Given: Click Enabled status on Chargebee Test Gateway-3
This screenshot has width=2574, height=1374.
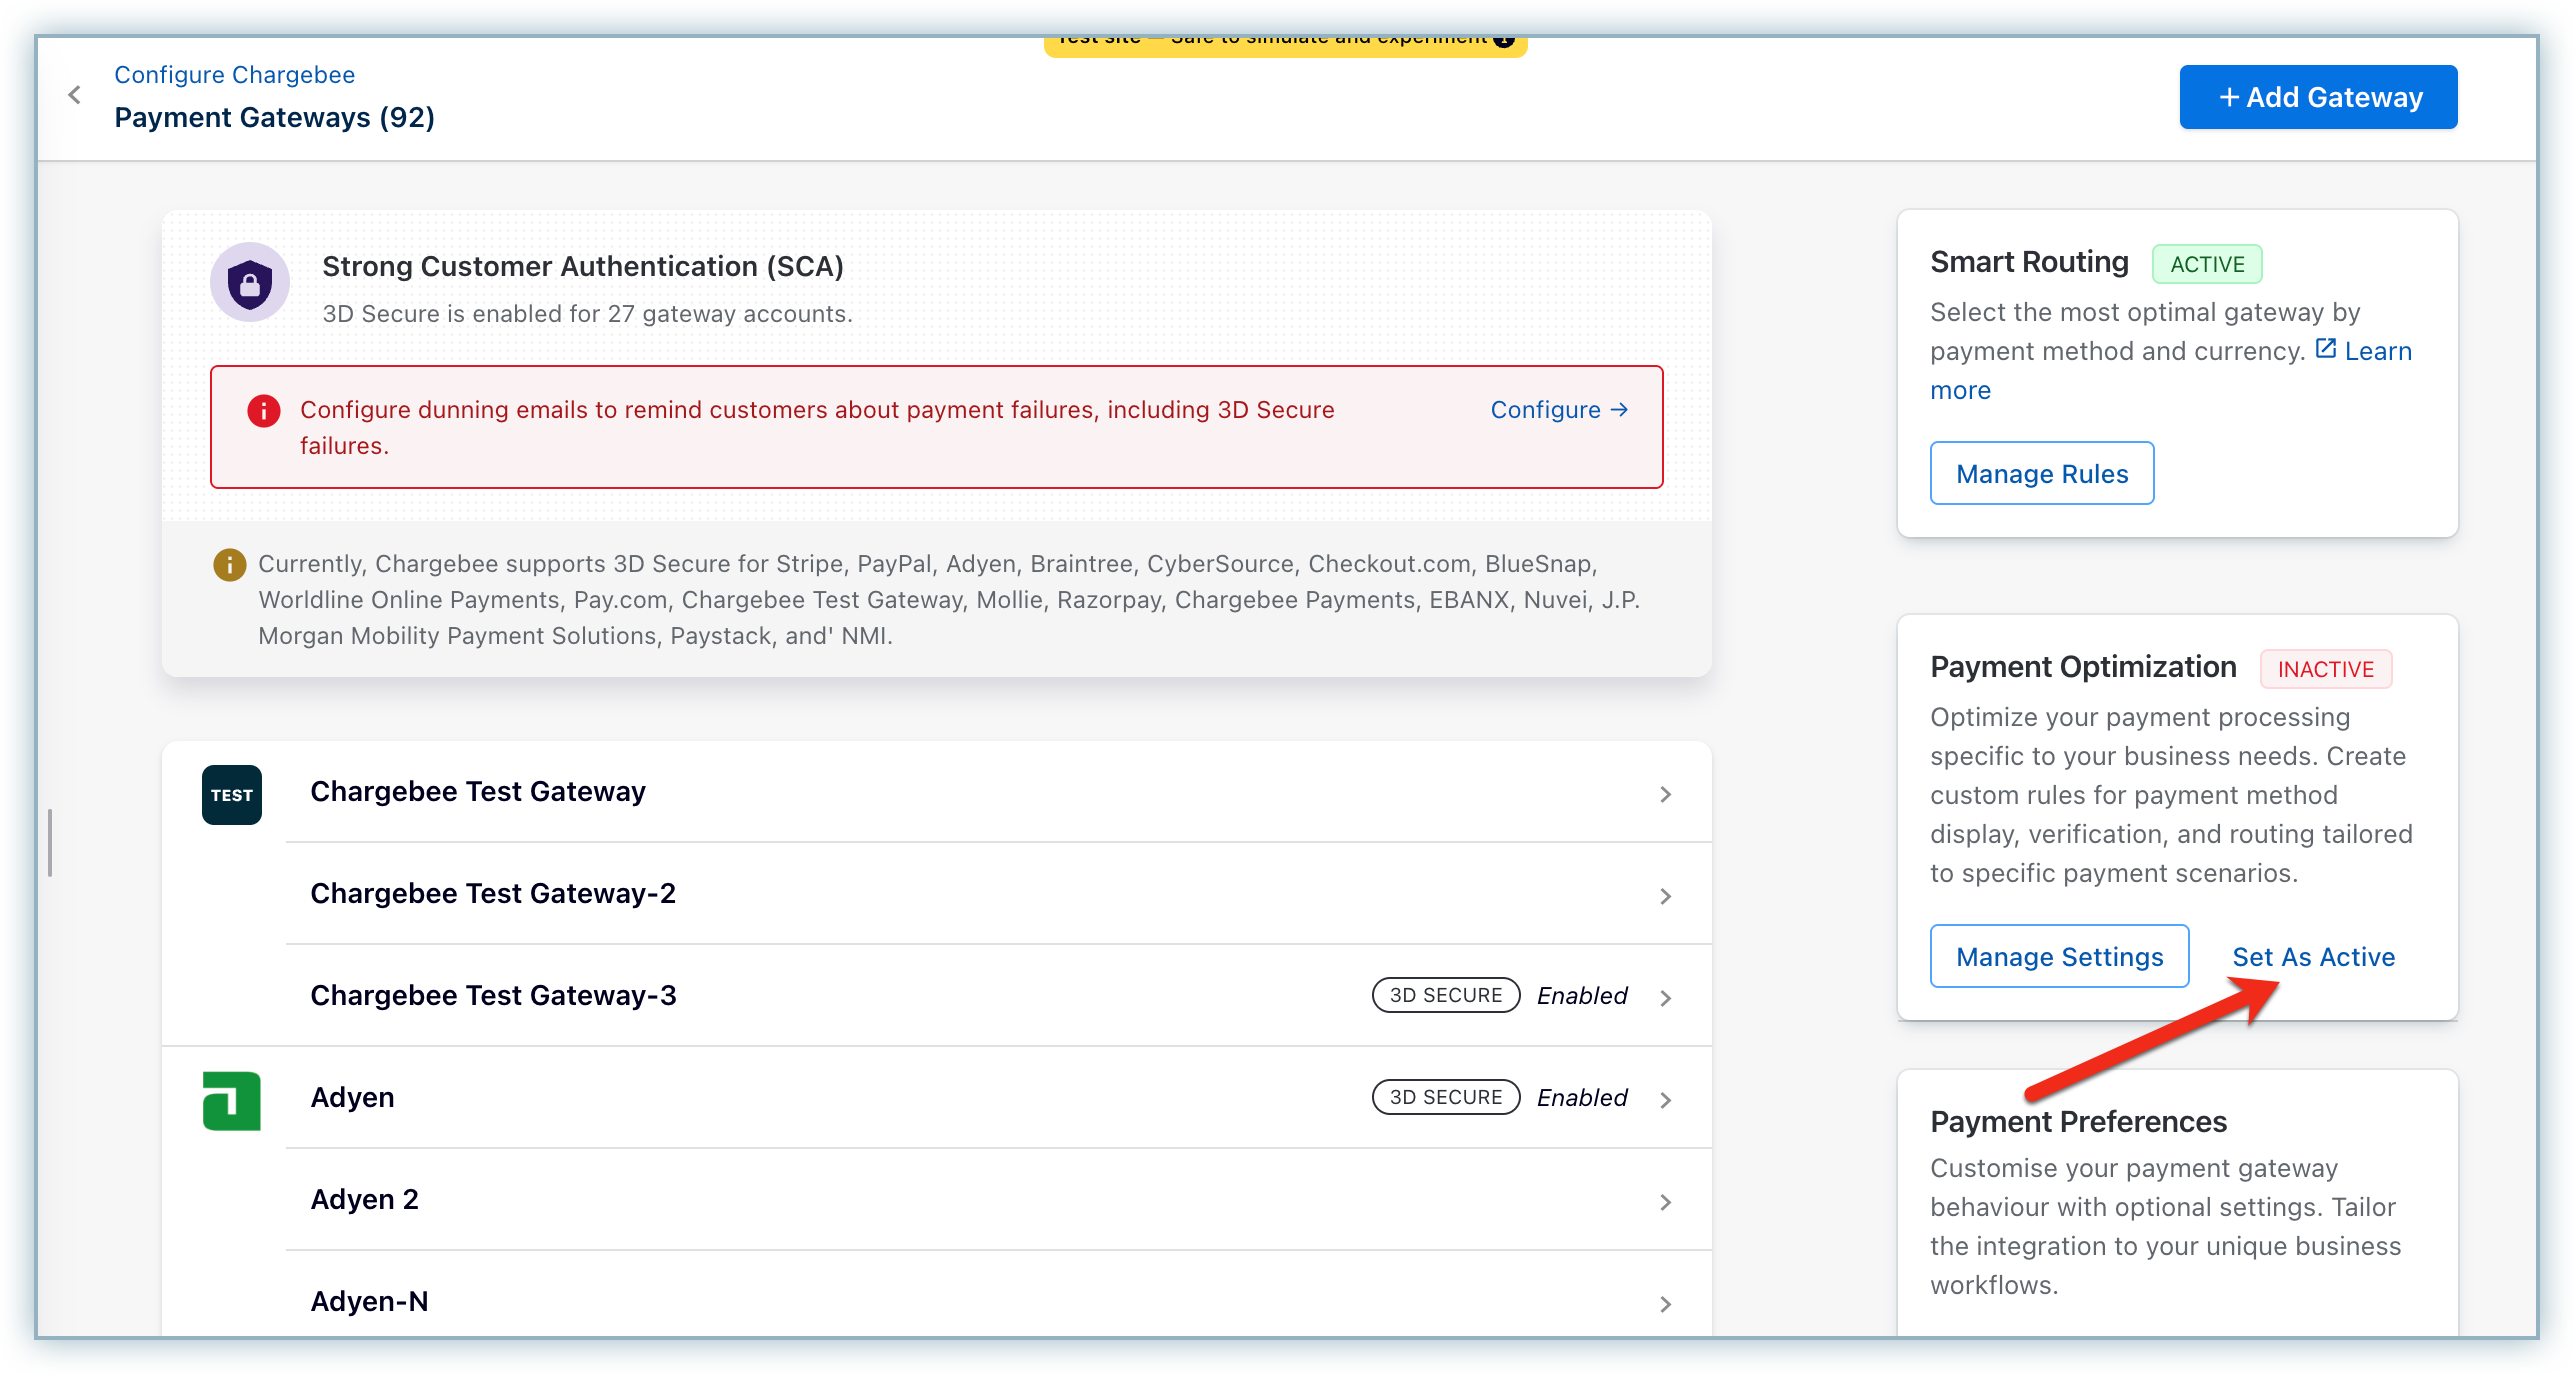Looking at the screenshot, I should [x=1582, y=996].
